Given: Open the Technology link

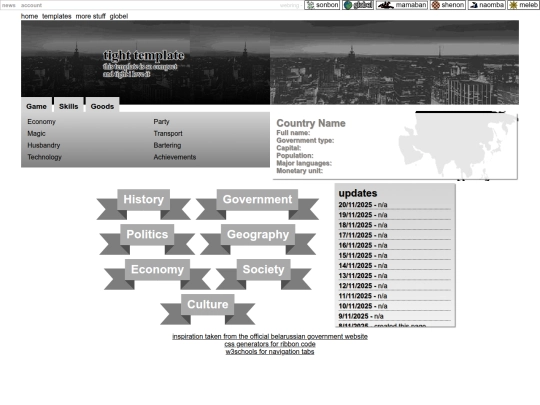Looking at the screenshot, I should click(x=44, y=157).
